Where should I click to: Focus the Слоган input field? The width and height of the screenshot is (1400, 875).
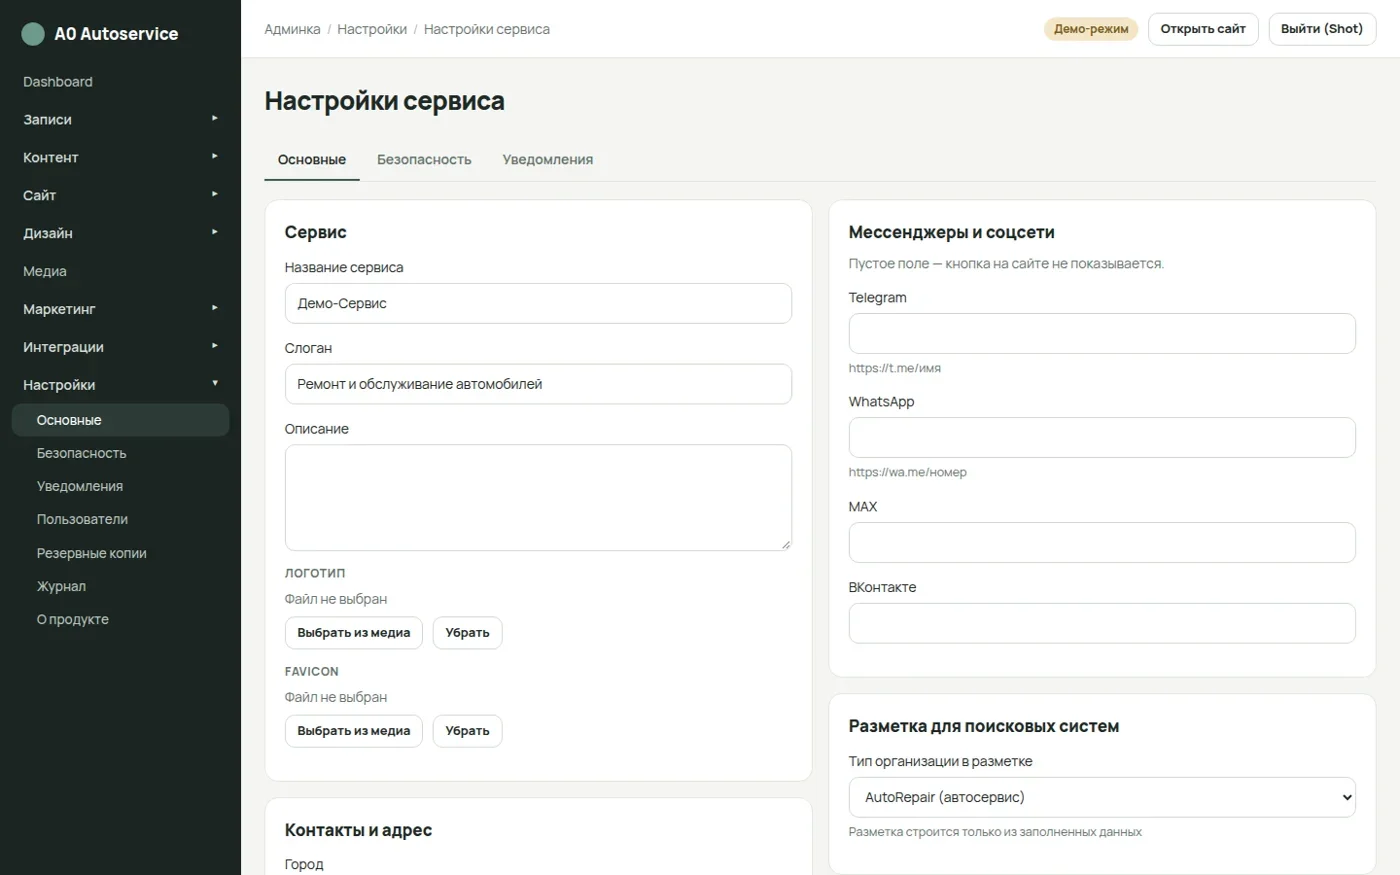click(538, 384)
